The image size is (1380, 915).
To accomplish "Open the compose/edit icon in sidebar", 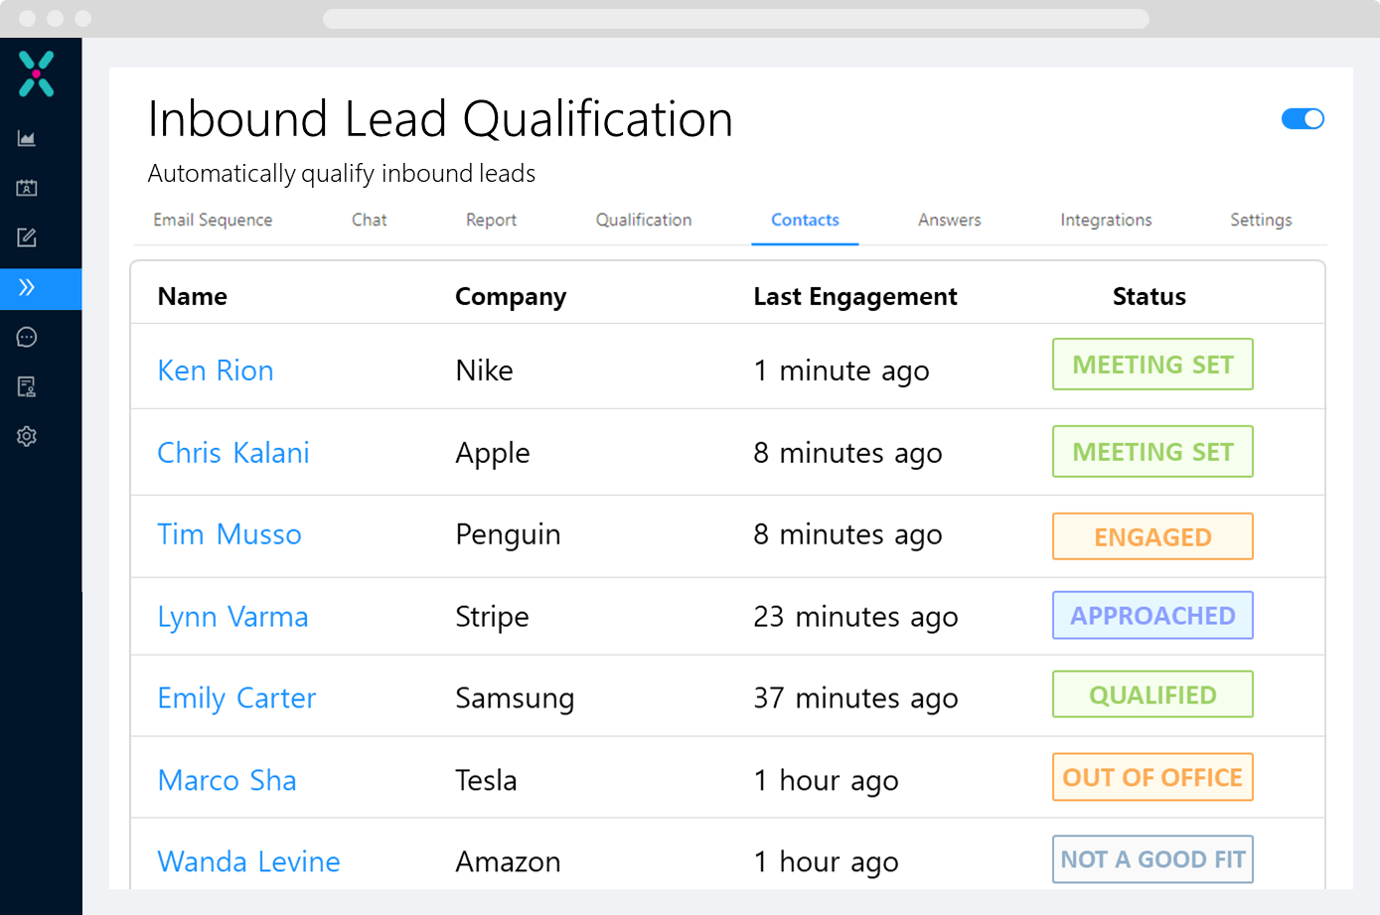I will click(x=27, y=238).
